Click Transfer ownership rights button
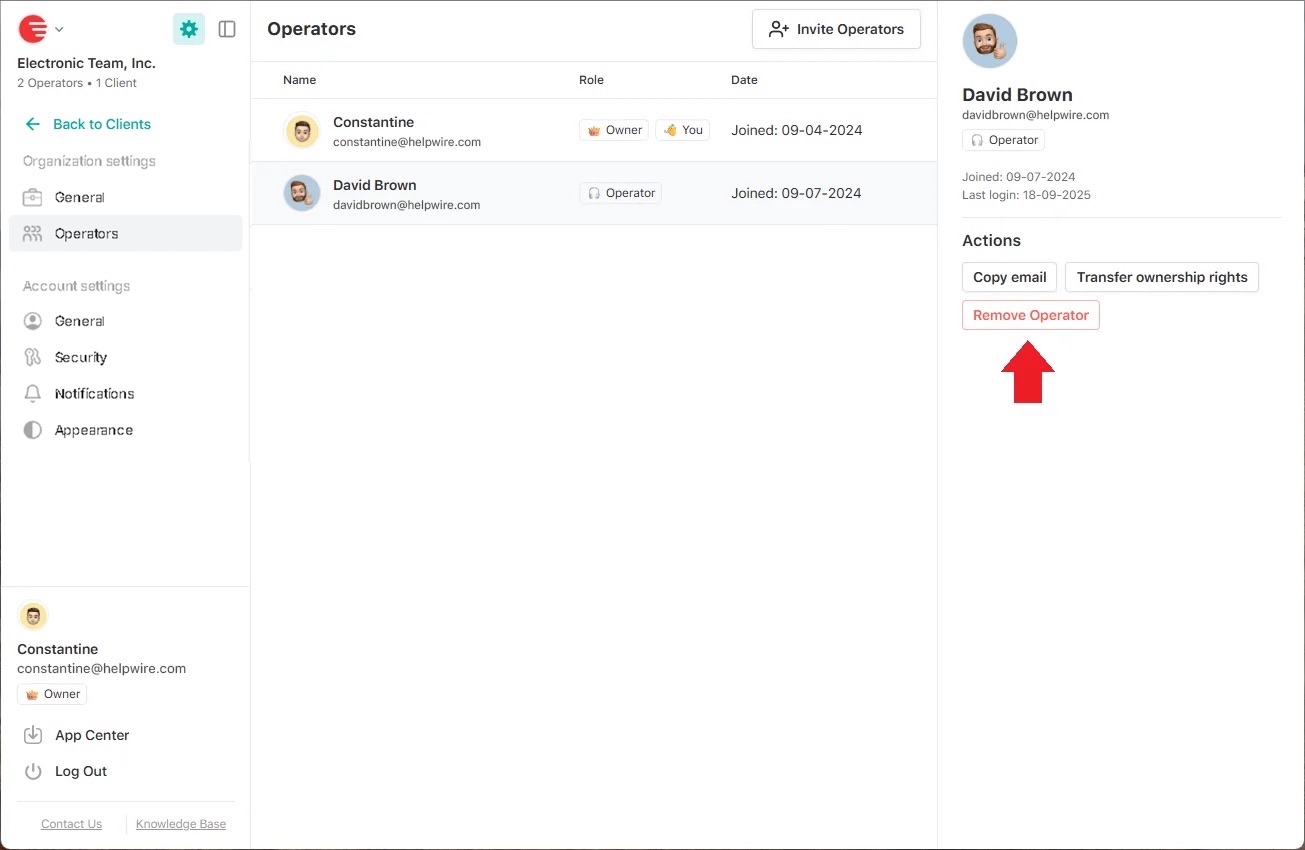The image size is (1305, 850). pyautogui.click(x=1162, y=277)
